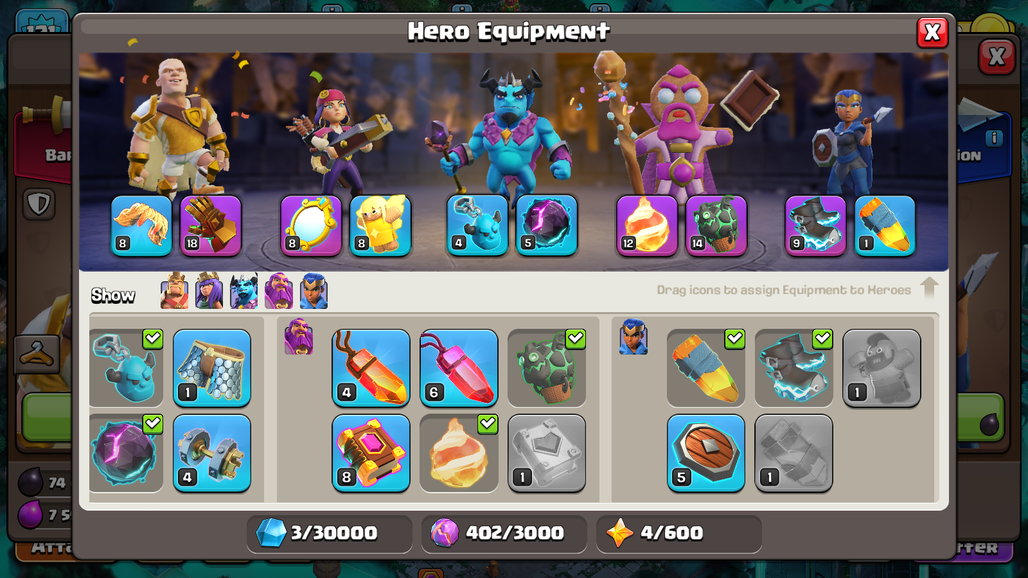The height and width of the screenshot is (578, 1028).
Task: Close the Hero Equipment window
Action: (x=932, y=32)
